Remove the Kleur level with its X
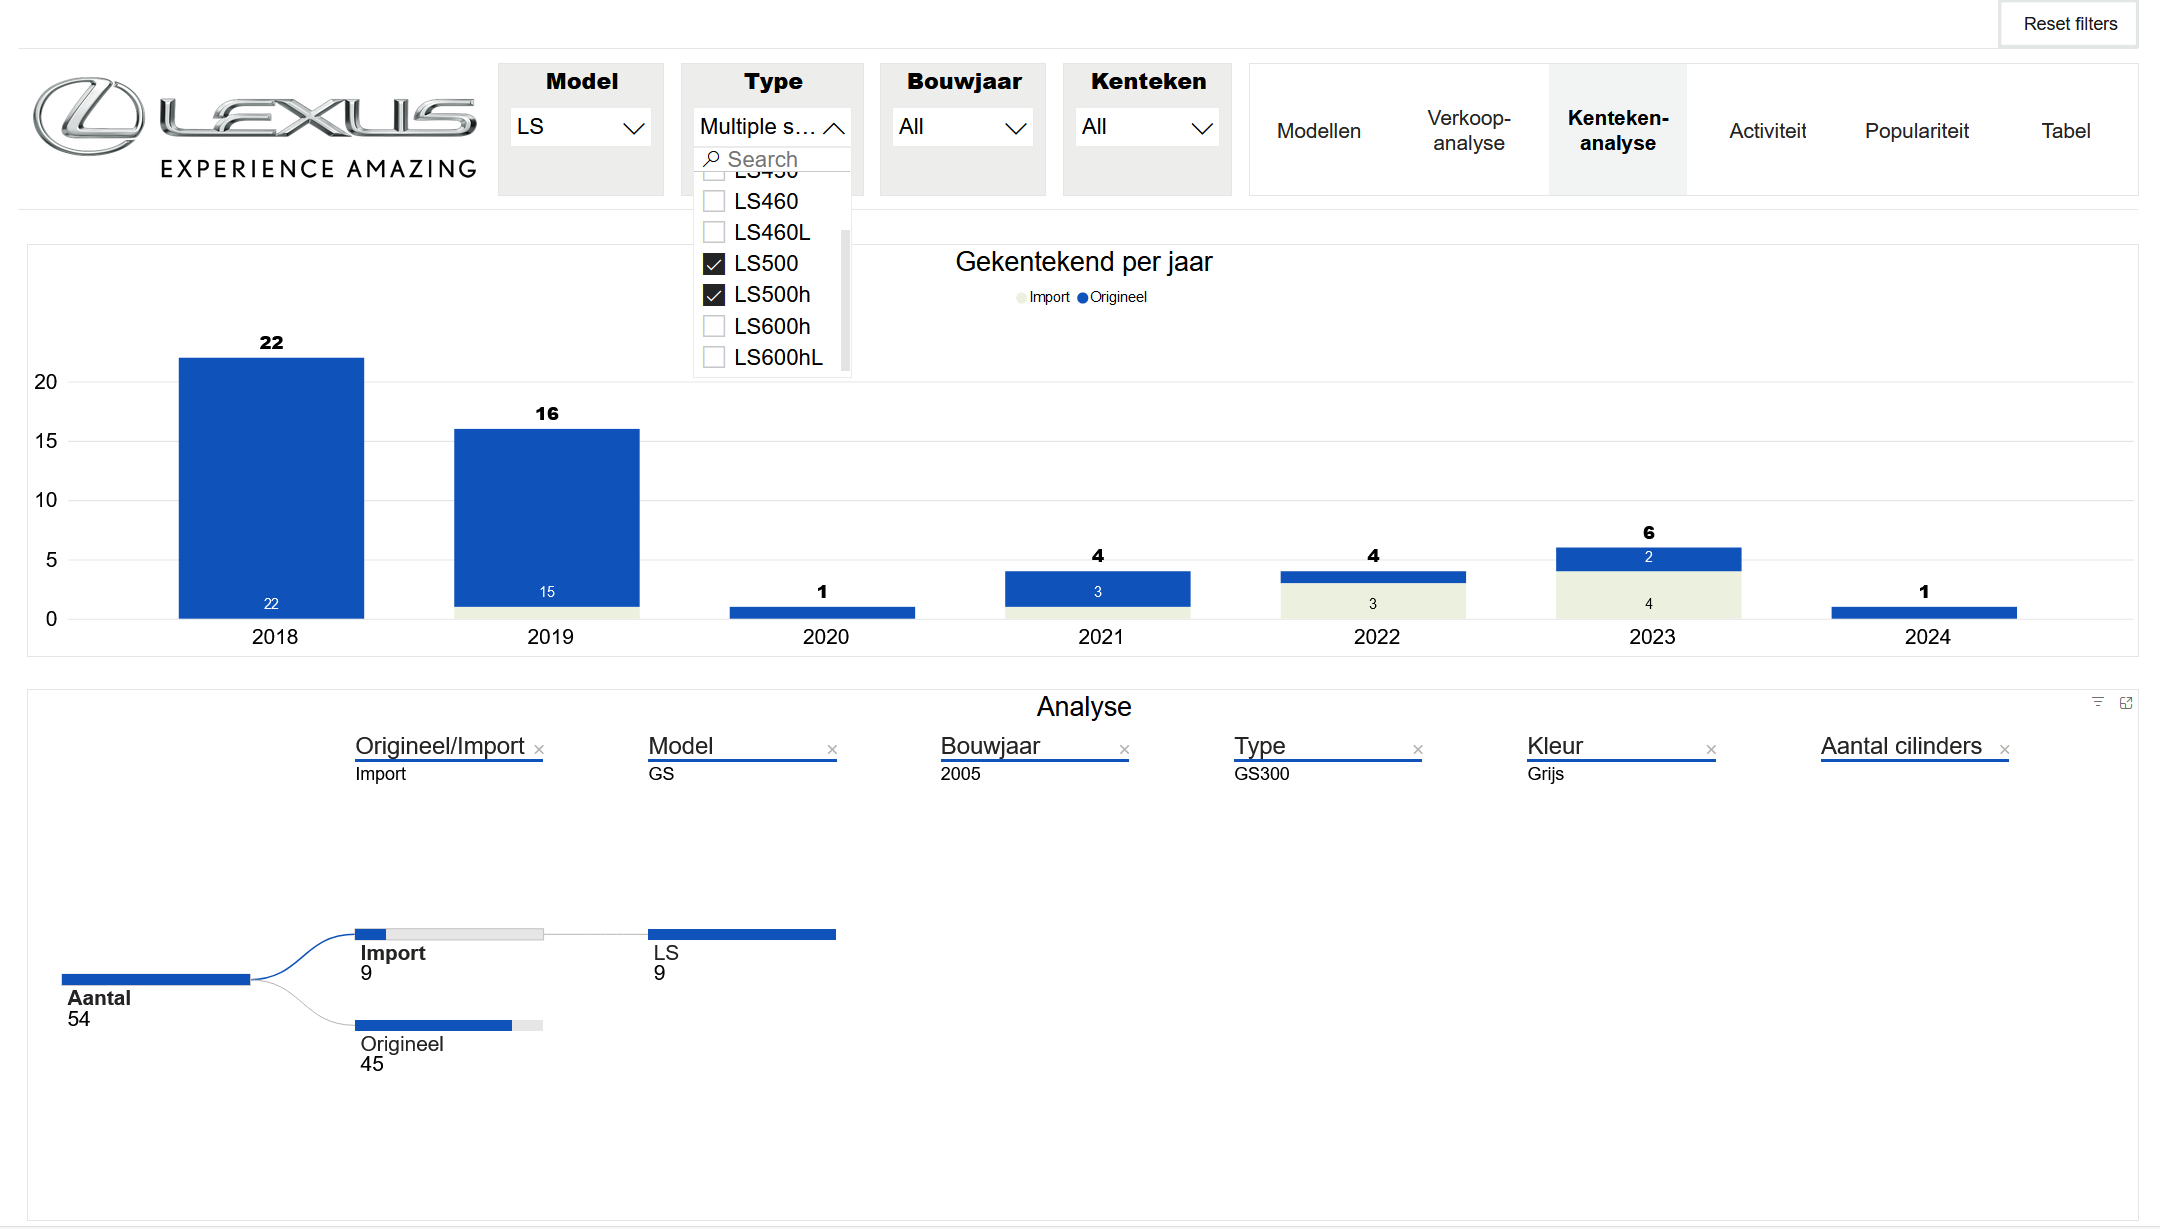 (x=1711, y=750)
